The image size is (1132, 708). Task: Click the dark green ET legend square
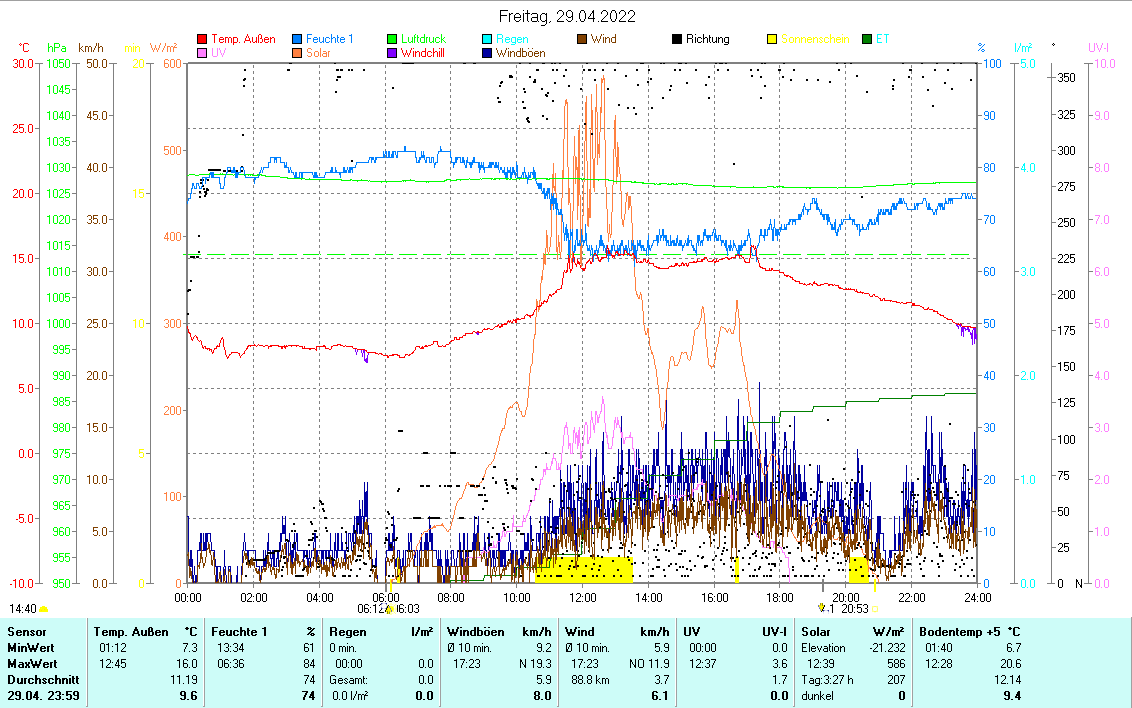[x=867, y=40]
